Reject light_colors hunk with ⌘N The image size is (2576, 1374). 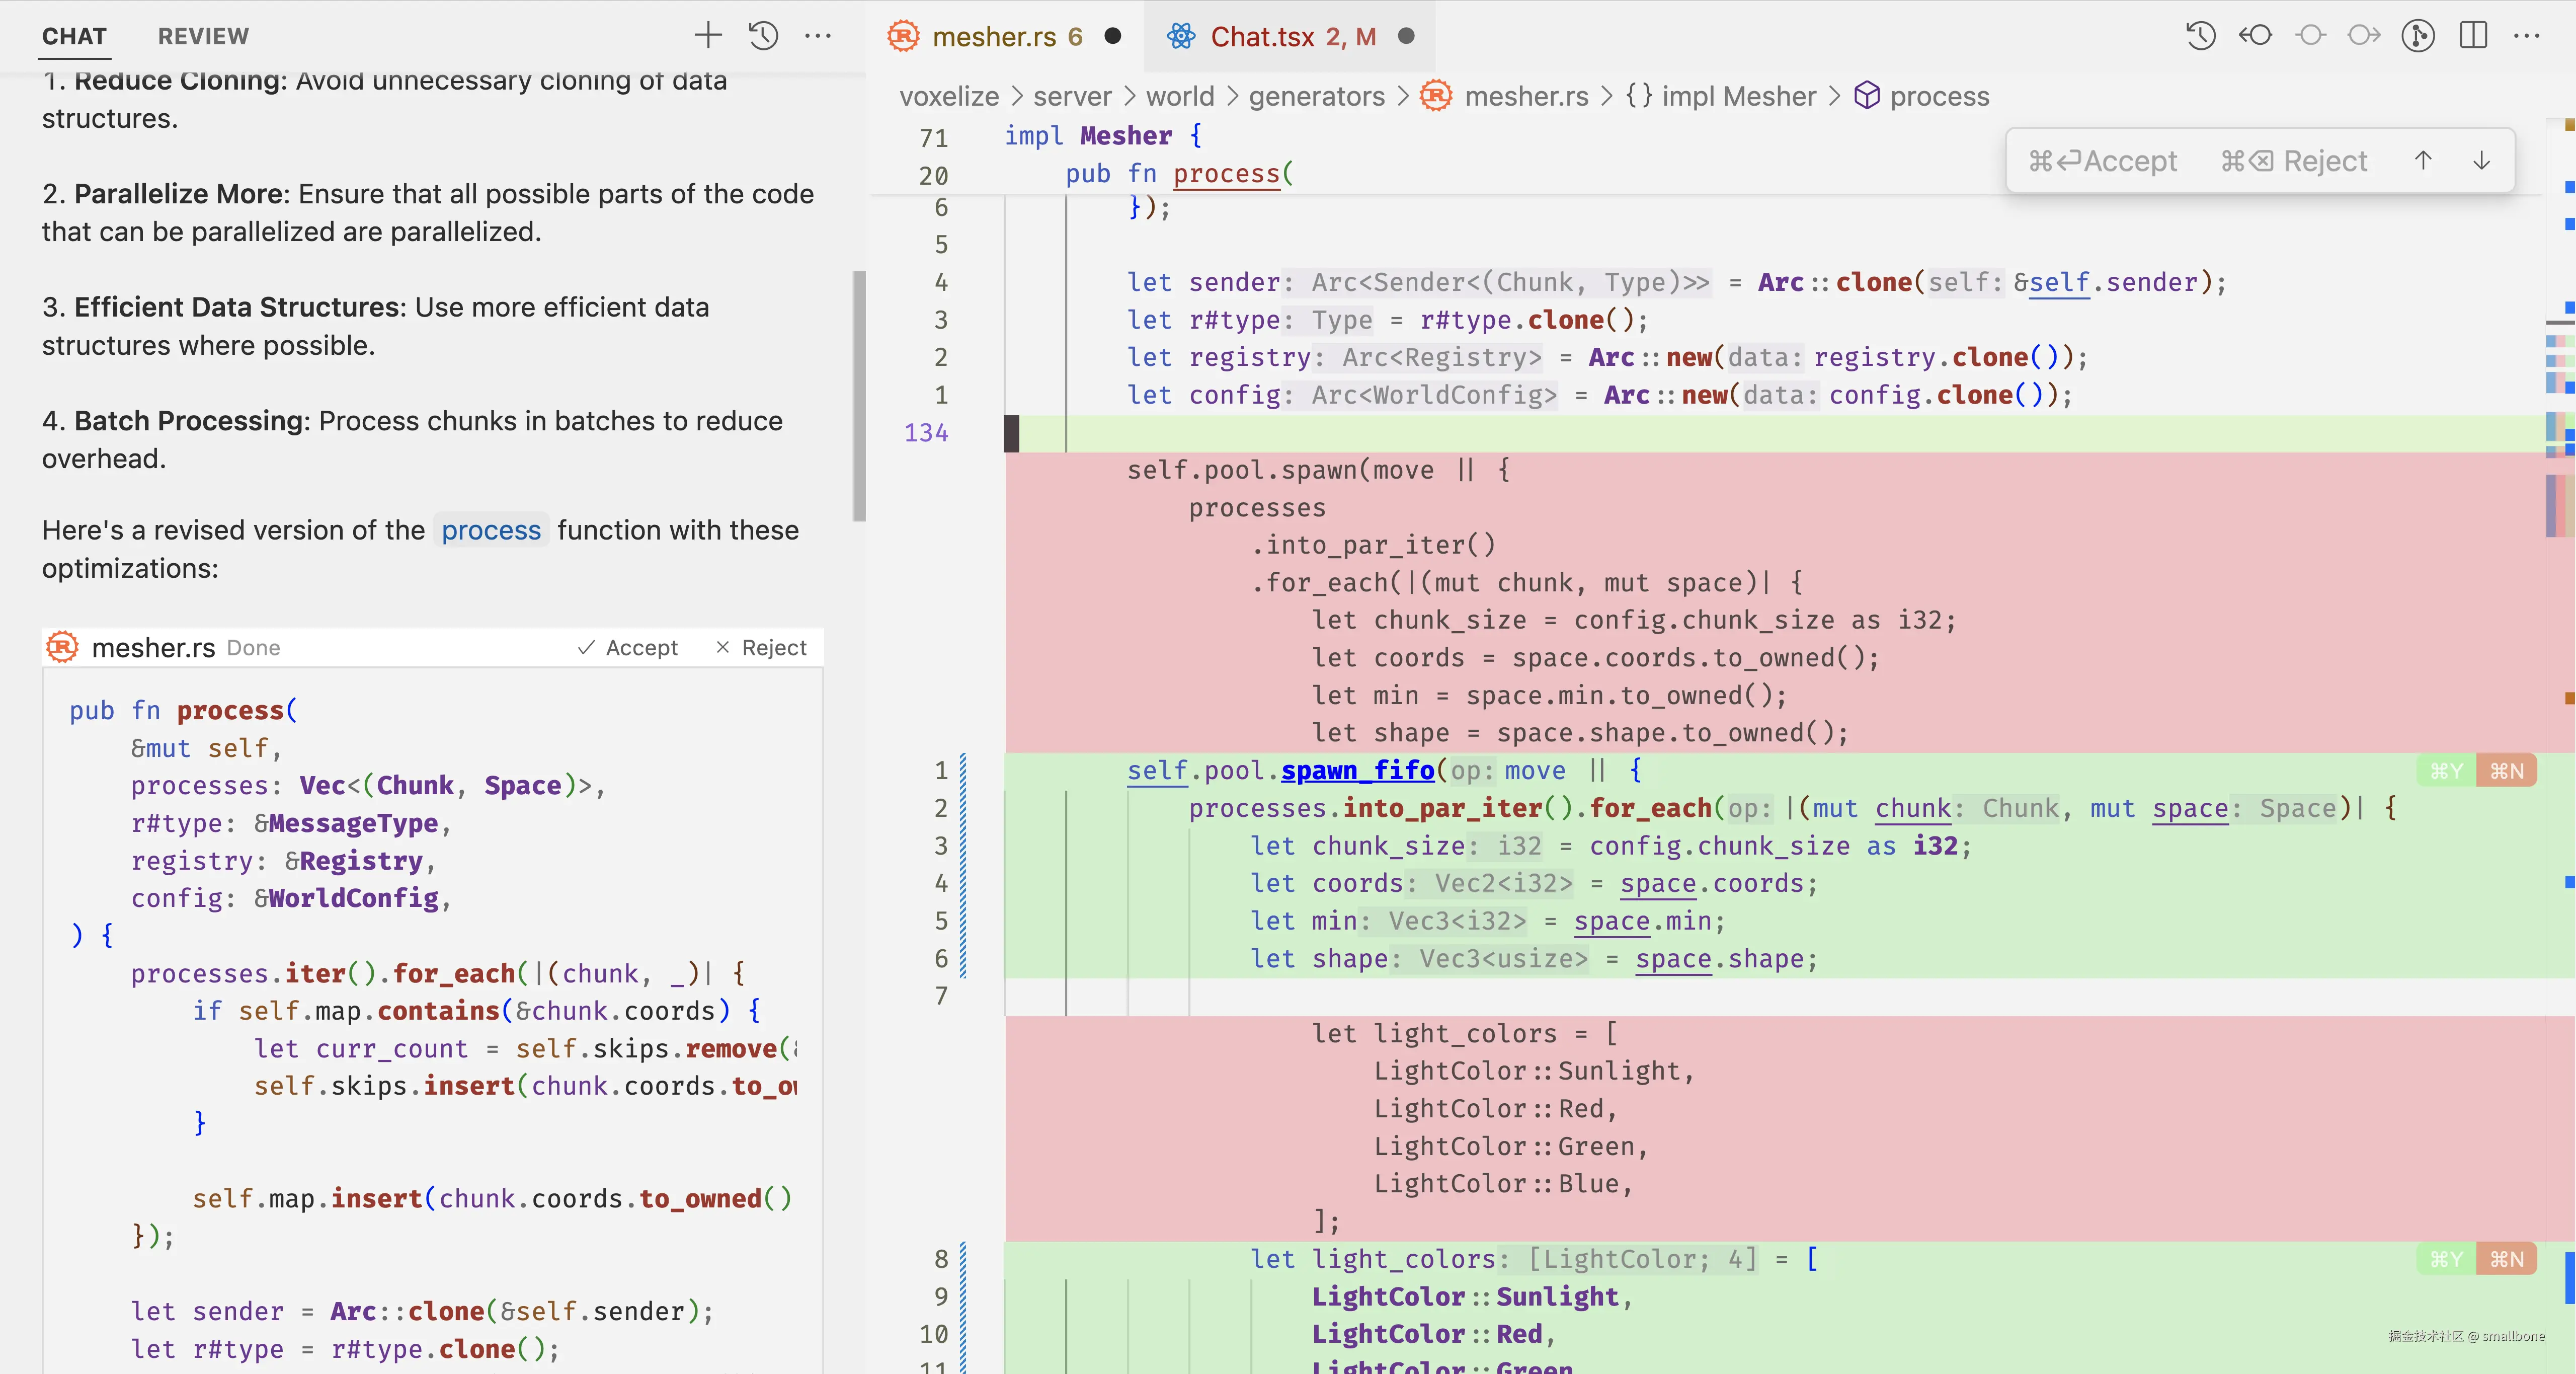pos(2506,1259)
